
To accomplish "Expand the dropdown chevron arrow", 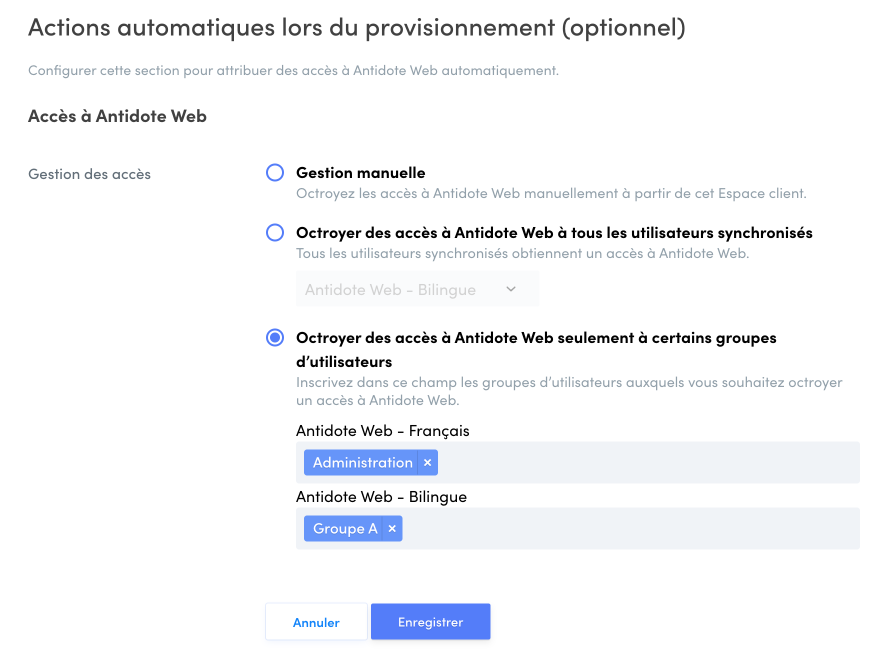I will pyautogui.click(x=511, y=289).
